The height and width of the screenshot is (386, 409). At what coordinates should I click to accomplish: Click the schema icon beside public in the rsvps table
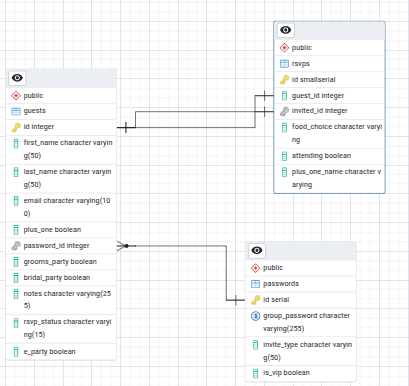284,48
